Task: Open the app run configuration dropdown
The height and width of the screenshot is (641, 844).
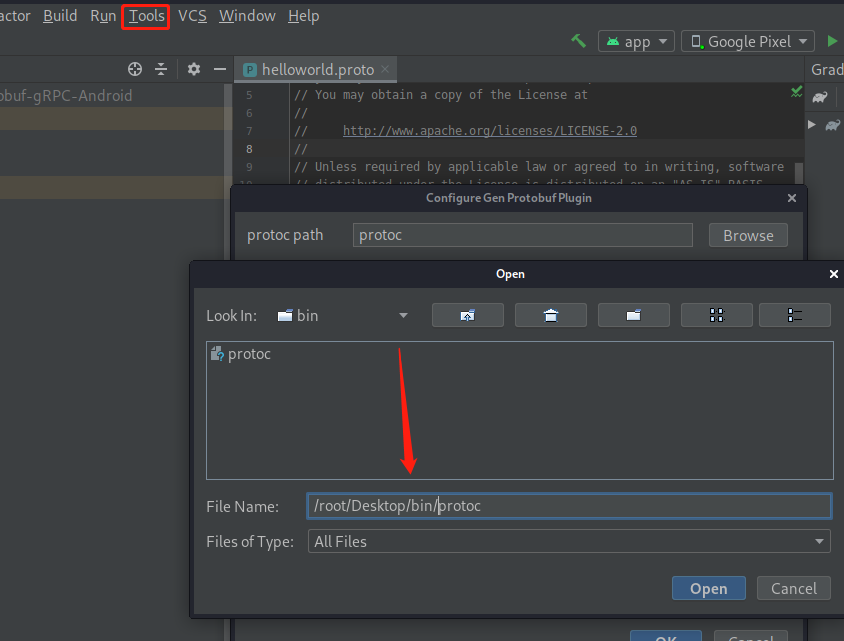Action: tap(637, 41)
